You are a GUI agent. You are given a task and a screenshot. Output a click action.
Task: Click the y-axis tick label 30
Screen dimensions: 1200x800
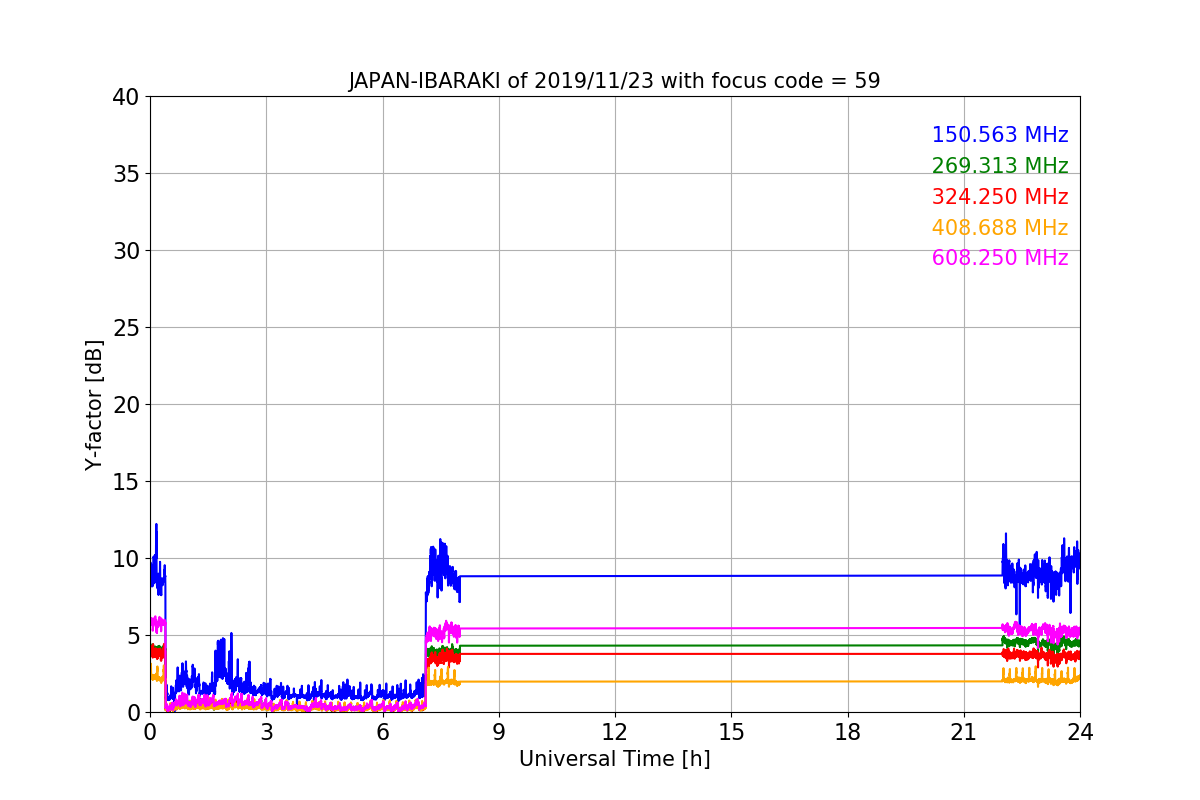click(126, 251)
